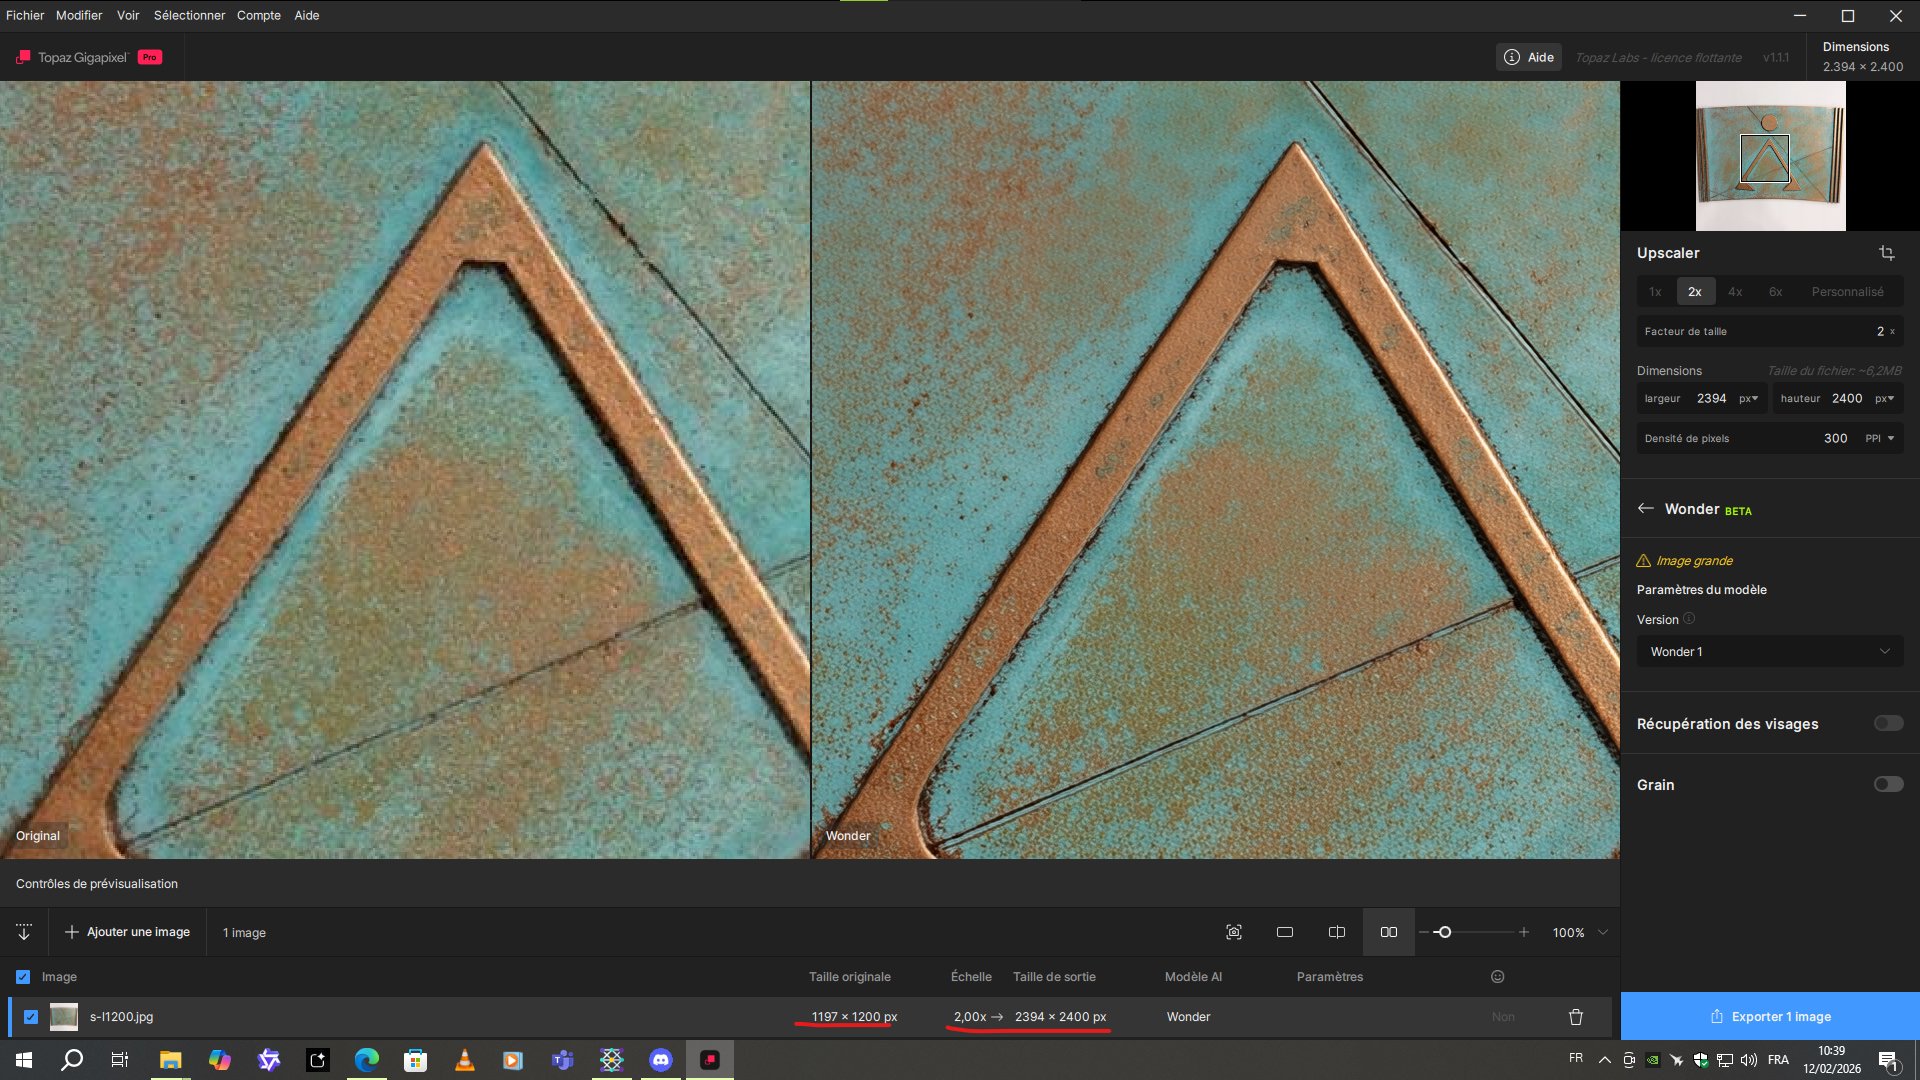Uncheck the s-l1200.jpg image checkbox
The image size is (1920, 1080).
(x=31, y=1017)
